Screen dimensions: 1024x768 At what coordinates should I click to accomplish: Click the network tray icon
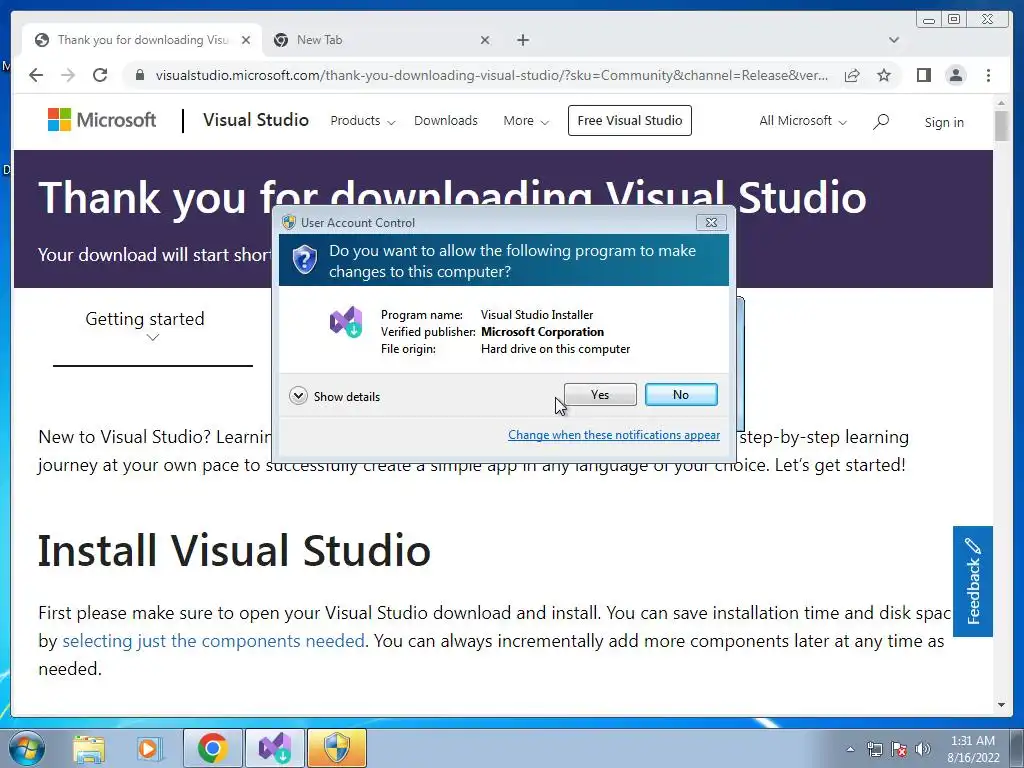click(x=874, y=750)
